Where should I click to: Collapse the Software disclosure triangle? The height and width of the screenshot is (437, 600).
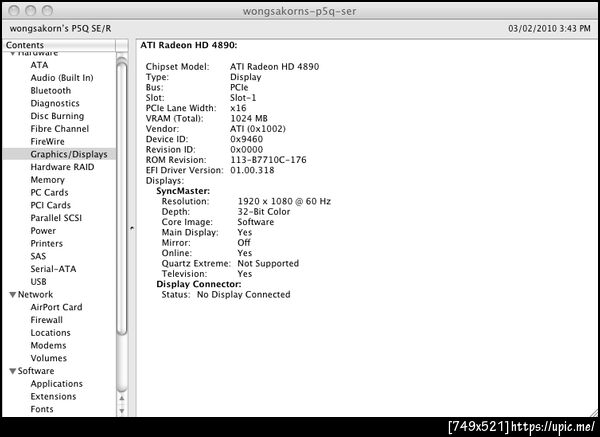[13, 371]
